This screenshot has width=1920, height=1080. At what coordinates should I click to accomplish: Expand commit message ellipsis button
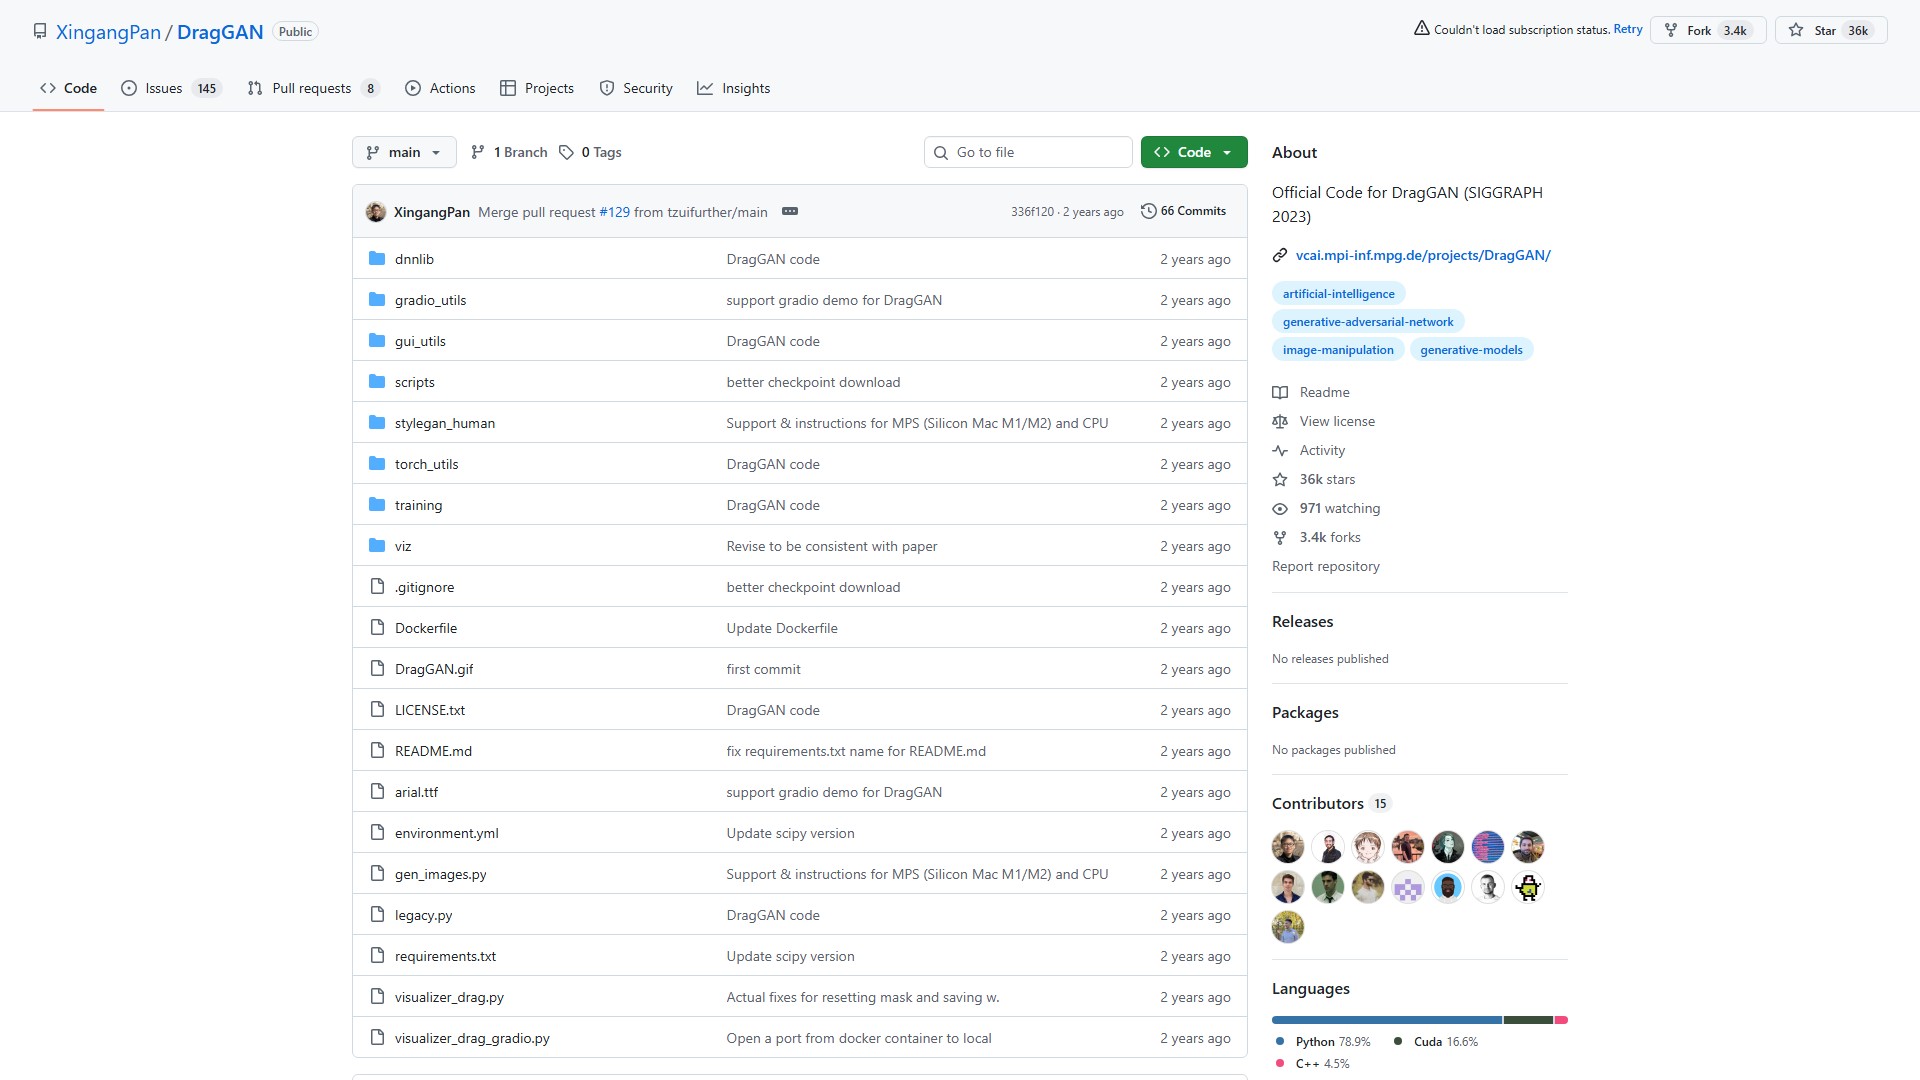coord(790,211)
